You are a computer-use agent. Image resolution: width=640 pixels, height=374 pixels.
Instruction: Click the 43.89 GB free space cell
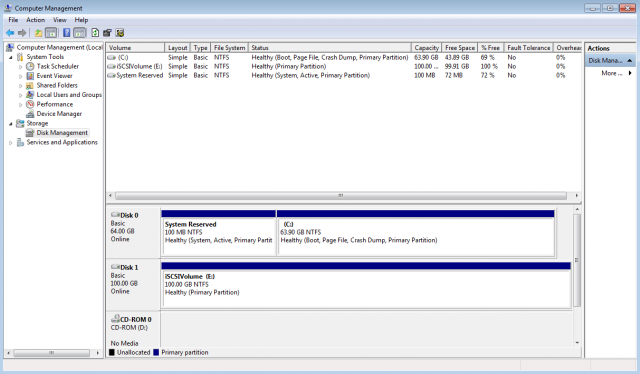tap(457, 58)
